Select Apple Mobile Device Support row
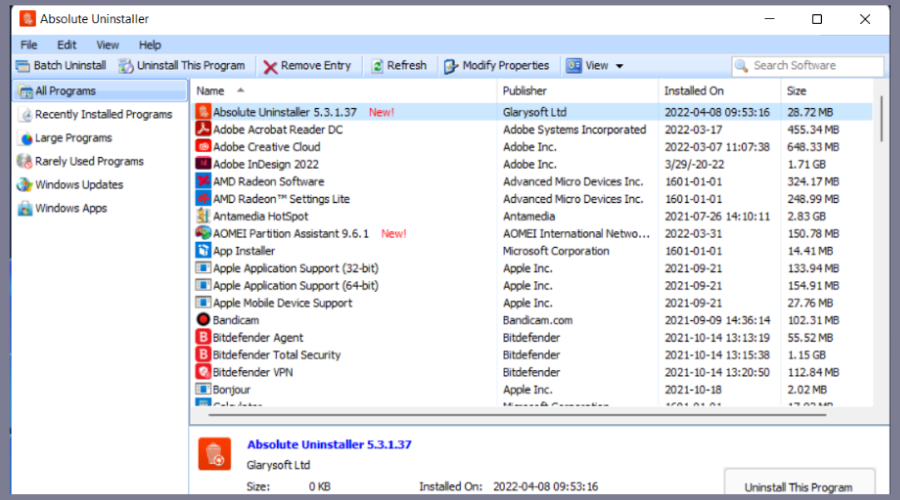The width and height of the screenshot is (900, 500). [x=532, y=303]
